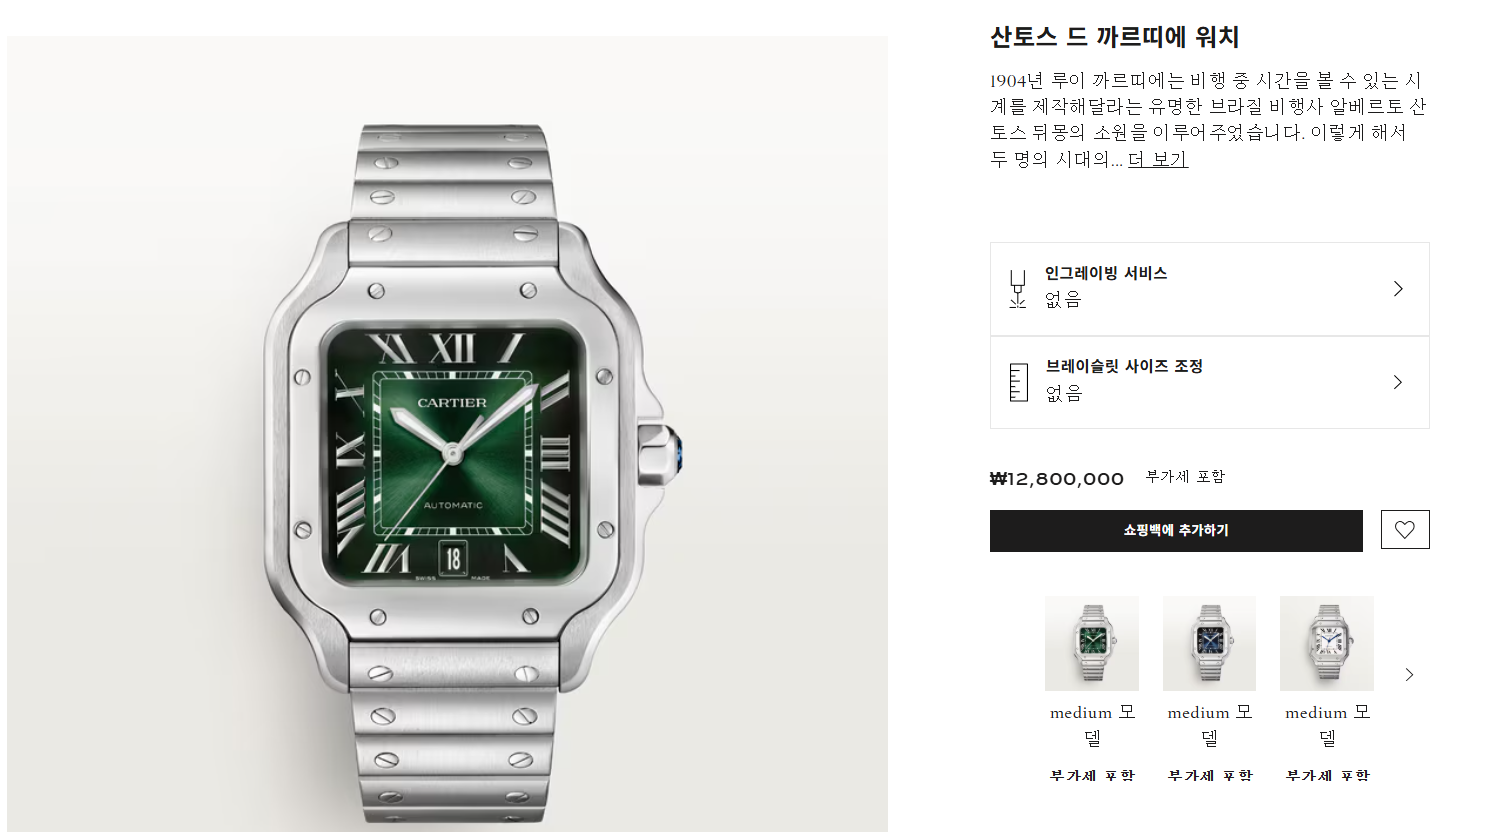This screenshot has height=832, width=1497.
Task: Select the green dial model thumbnail
Action: pos(1092,644)
